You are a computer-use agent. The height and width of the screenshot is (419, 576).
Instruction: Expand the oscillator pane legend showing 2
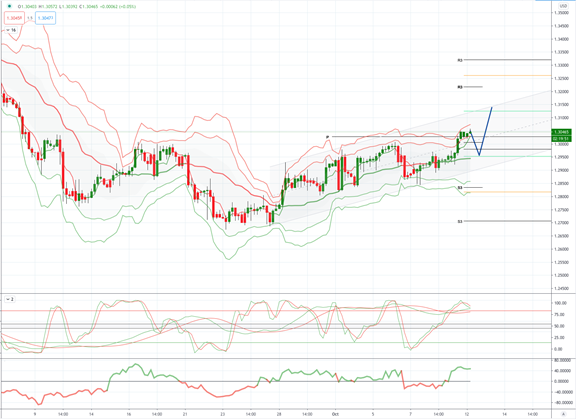coord(9,299)
